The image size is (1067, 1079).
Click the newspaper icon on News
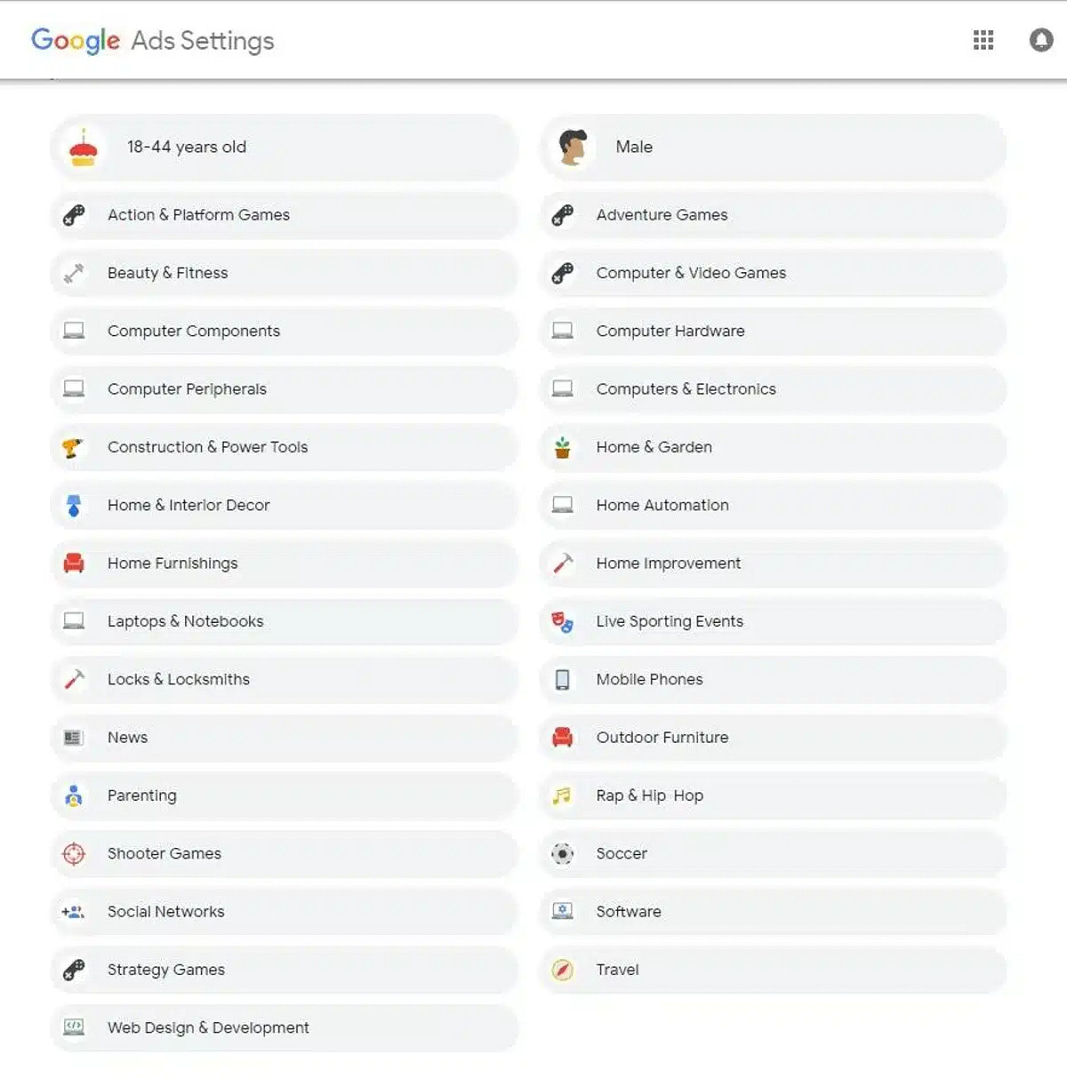click(x=73, y=737)
